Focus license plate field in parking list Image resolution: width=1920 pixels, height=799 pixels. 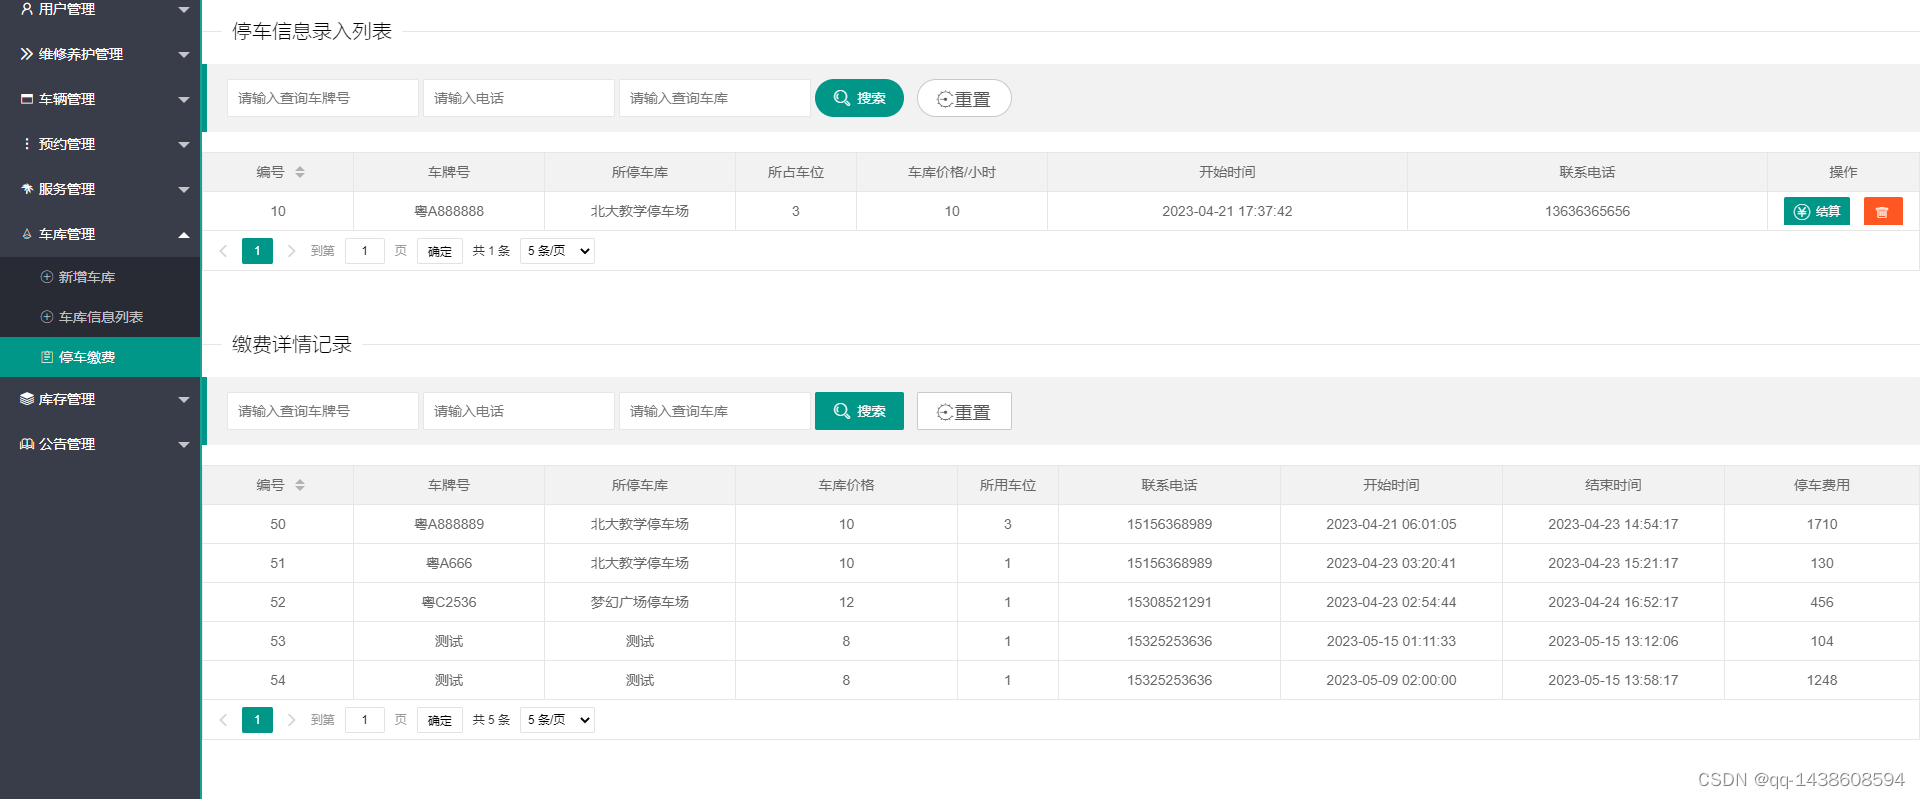[323, 98]
